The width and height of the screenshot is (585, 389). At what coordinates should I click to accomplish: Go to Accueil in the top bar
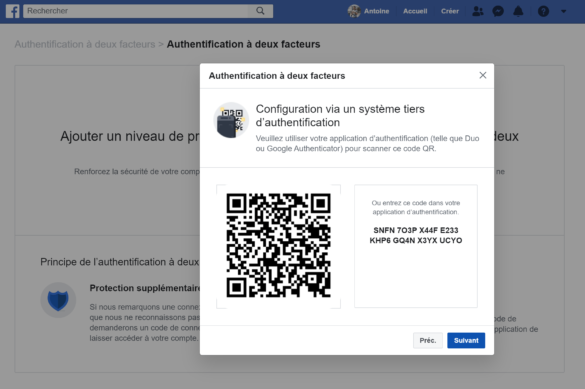point(415,11)
